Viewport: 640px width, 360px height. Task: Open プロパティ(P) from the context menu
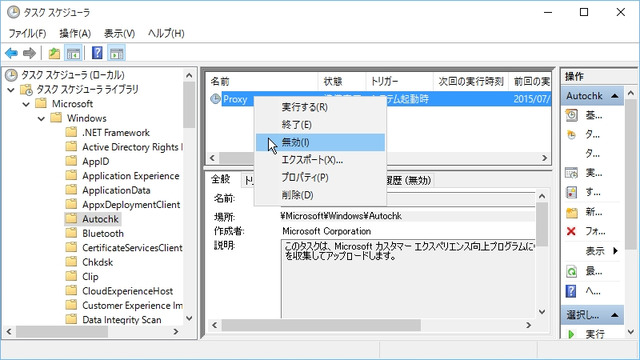click(x=320, y=178)
